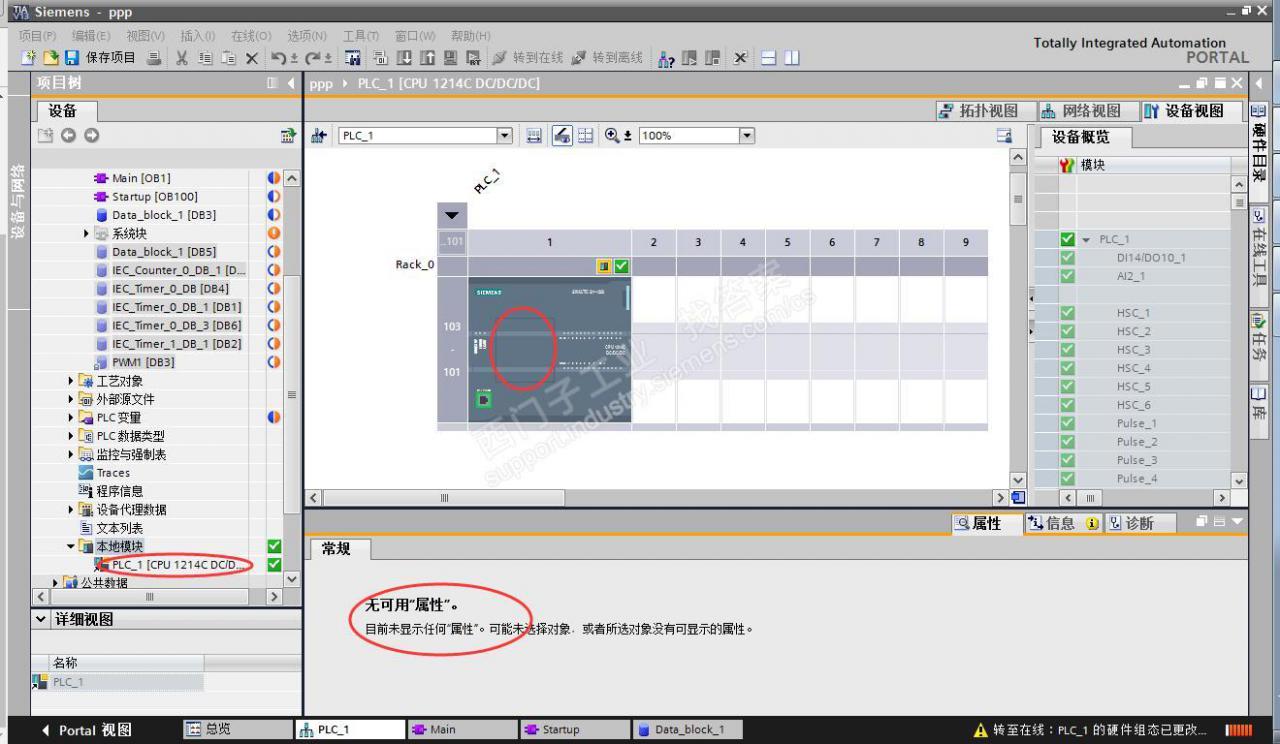Open the 工具(T) menu
This screenshot has width=1280, height=744.
(x=362, y=36)
